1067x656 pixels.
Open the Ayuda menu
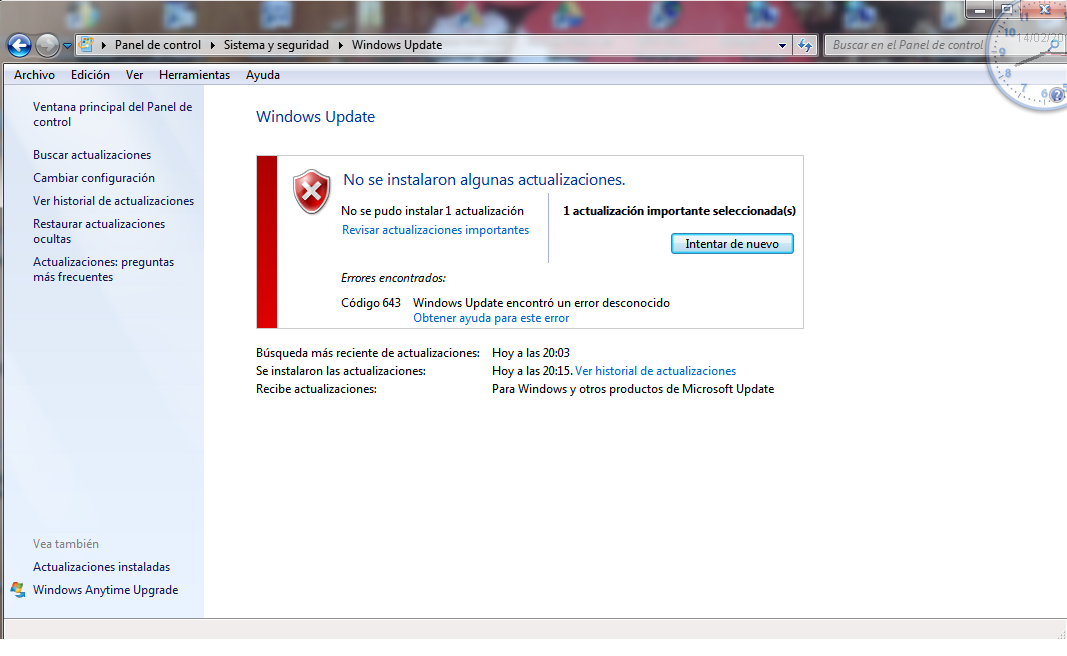263,75
